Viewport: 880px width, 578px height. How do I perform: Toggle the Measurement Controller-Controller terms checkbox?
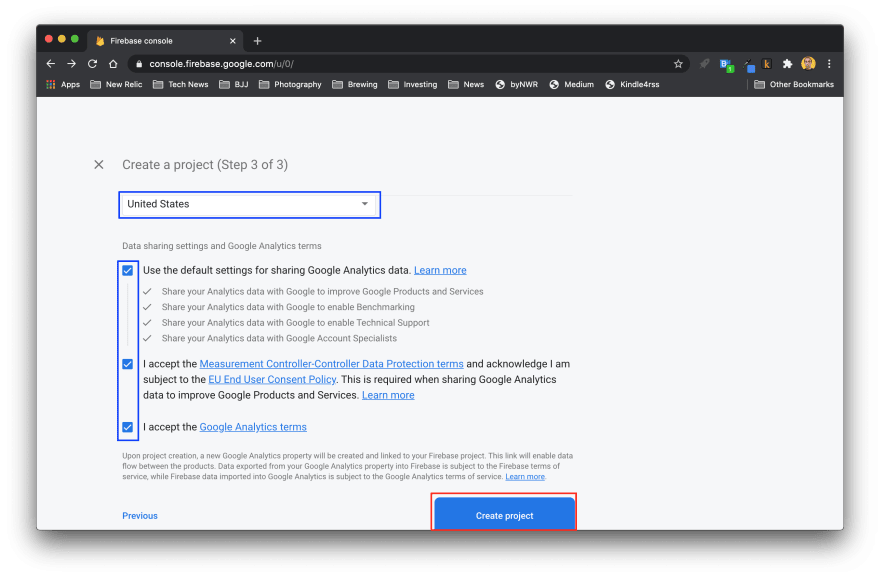point(127,364)
